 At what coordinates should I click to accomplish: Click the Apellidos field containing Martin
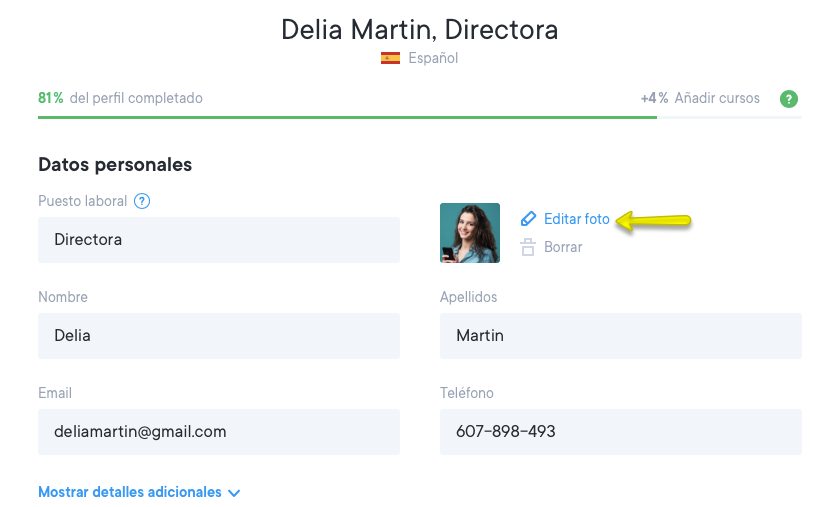[620, 336]
